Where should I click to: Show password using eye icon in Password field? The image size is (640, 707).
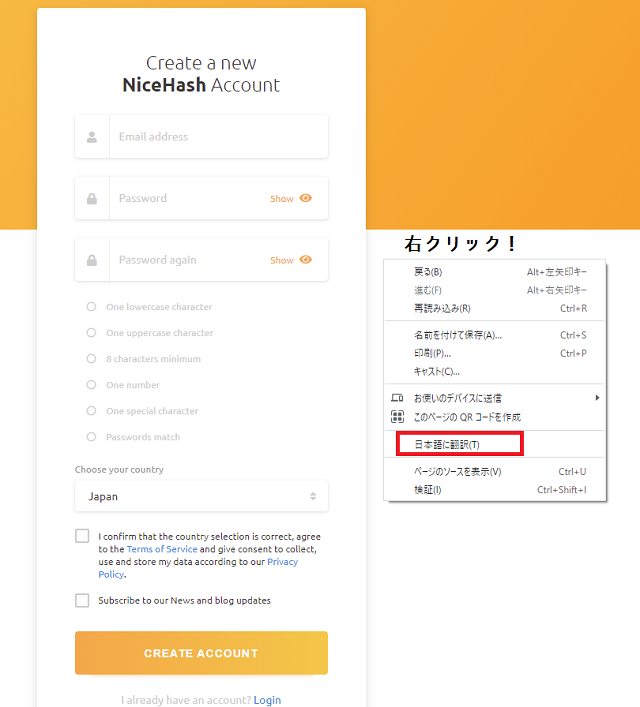[x=306, y=198]
